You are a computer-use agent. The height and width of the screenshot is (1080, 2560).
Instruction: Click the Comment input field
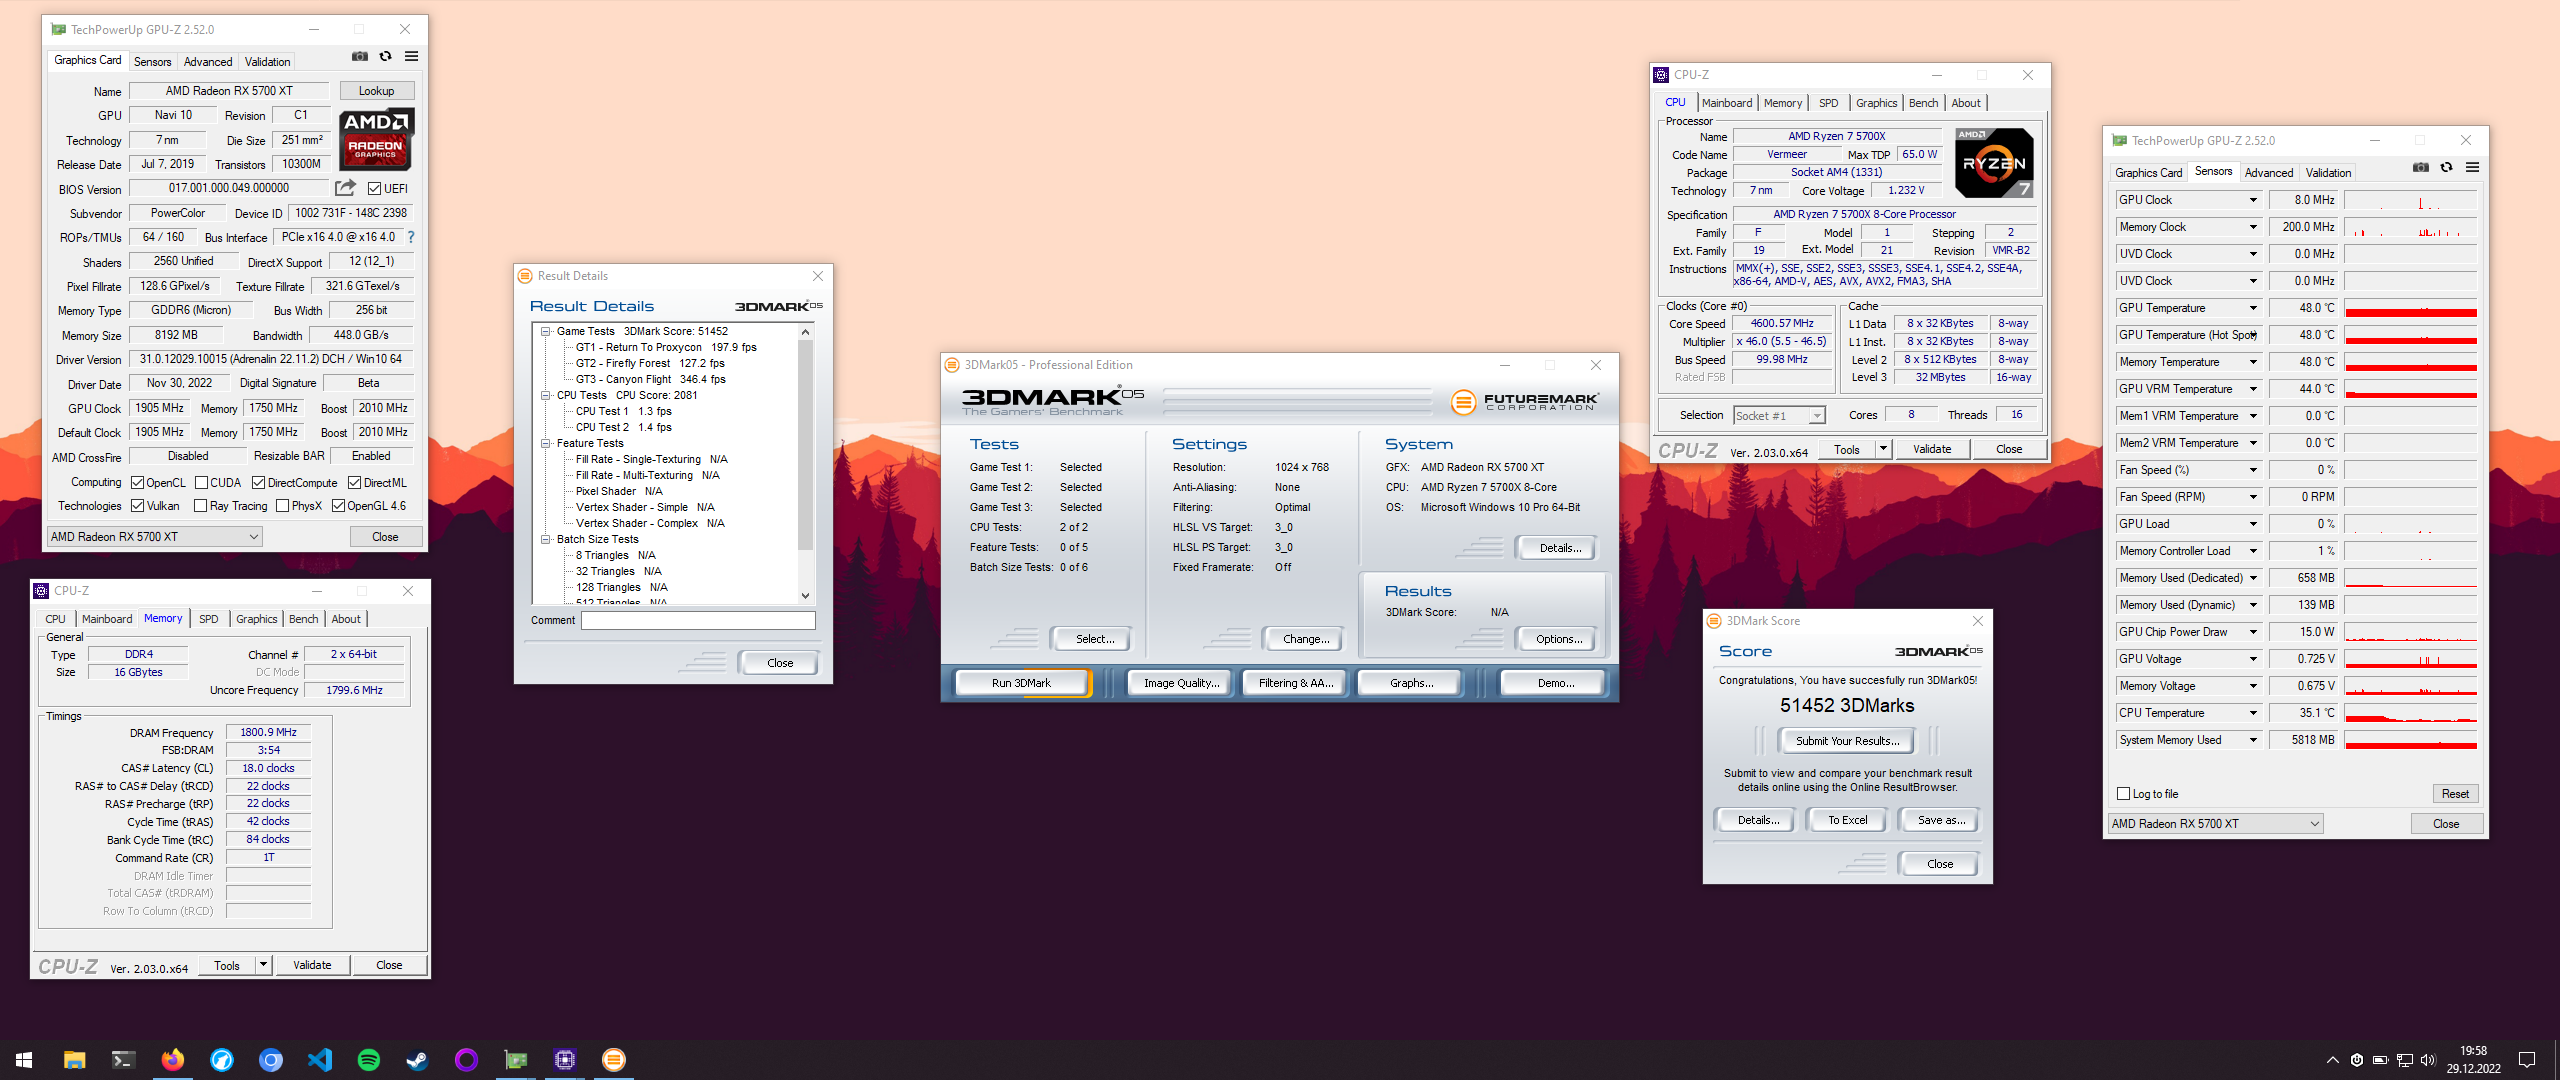tap(698, 621)
